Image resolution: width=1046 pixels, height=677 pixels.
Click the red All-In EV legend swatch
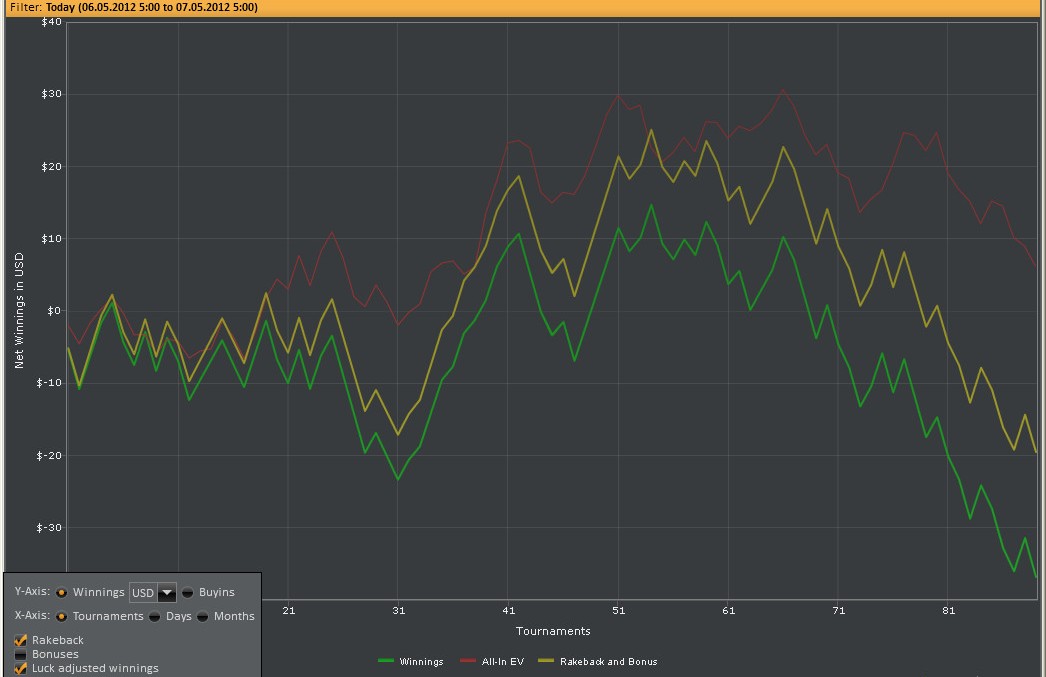click(468, 661)
